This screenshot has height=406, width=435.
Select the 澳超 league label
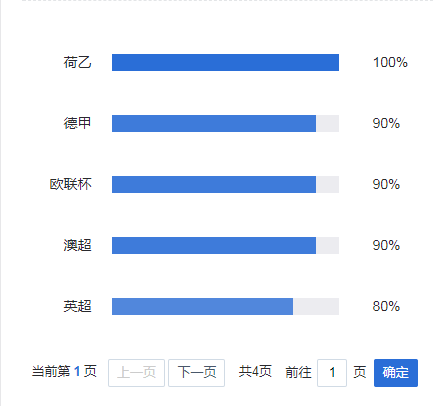[x=77, y=245]
